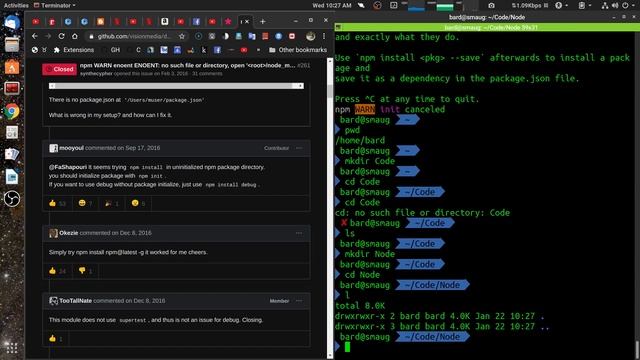Open OBS Studio from the dock
The height and width of the screenshot is (360, 640).
[x=11, y=199]
